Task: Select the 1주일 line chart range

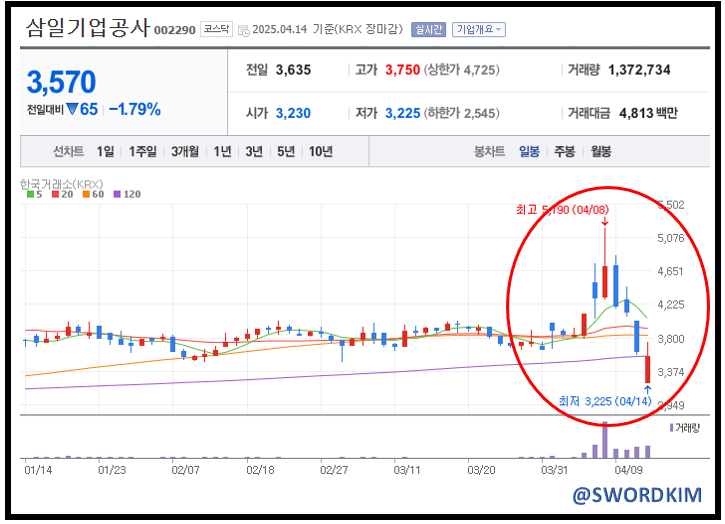Action: (x=142, y=151)
